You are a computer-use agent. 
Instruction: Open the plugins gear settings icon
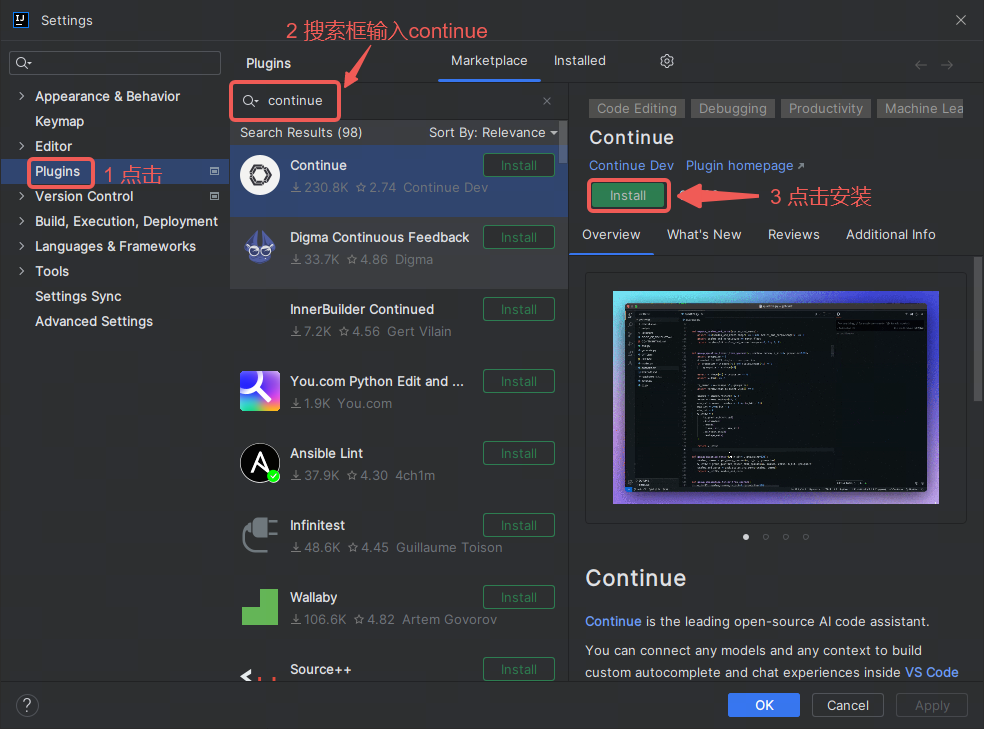tap(666, 61)
